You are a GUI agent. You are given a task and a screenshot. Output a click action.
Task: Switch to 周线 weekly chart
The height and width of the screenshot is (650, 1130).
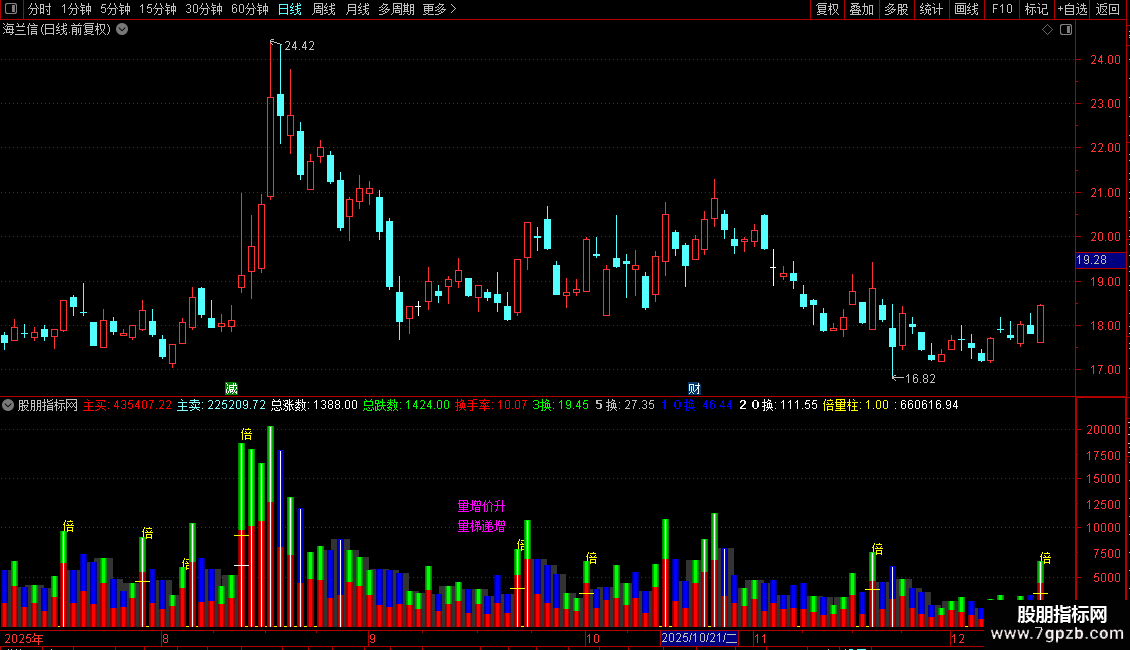[x=324, y=9]
